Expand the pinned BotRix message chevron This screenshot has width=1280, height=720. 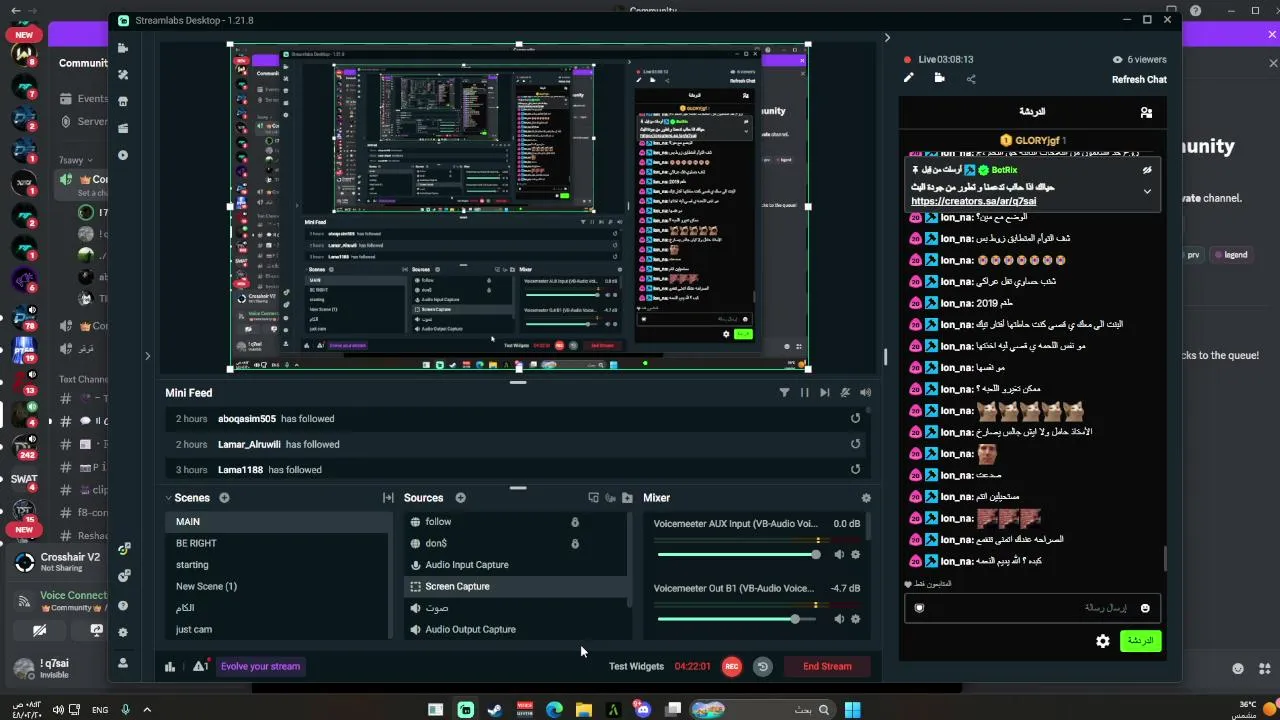click(1147, 191)
